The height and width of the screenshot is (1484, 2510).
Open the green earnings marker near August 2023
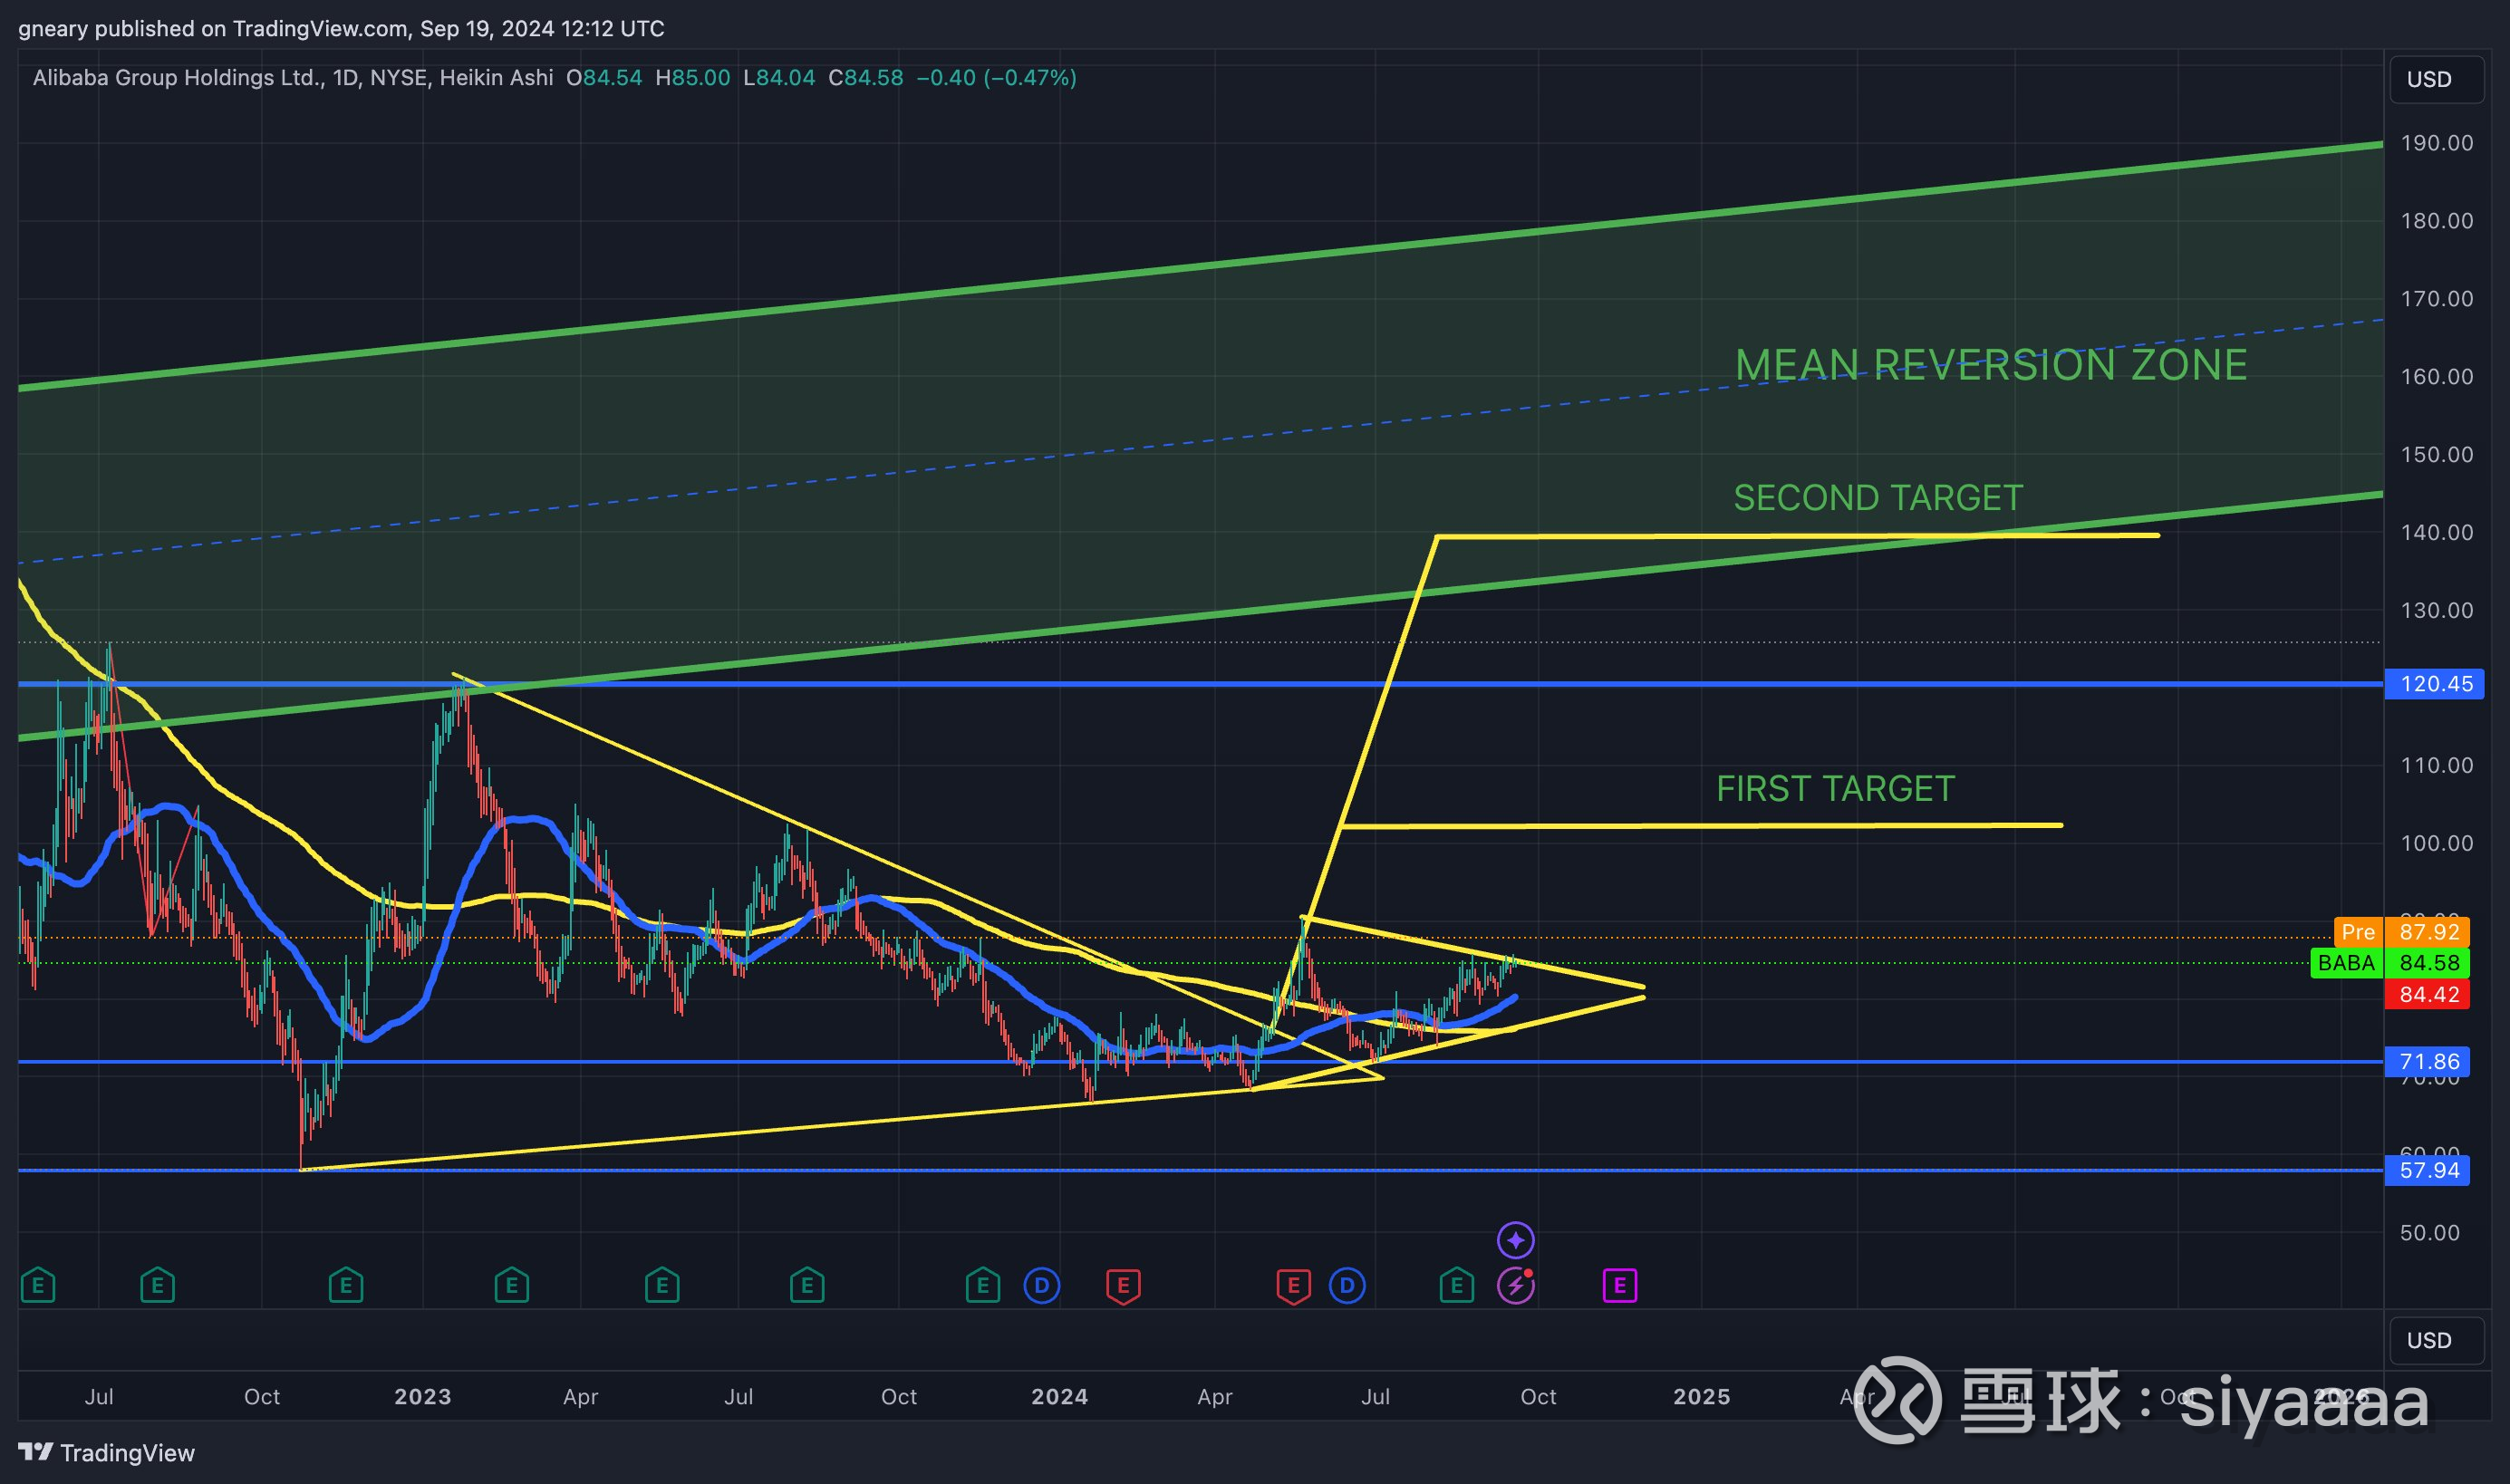point(807,1285)
